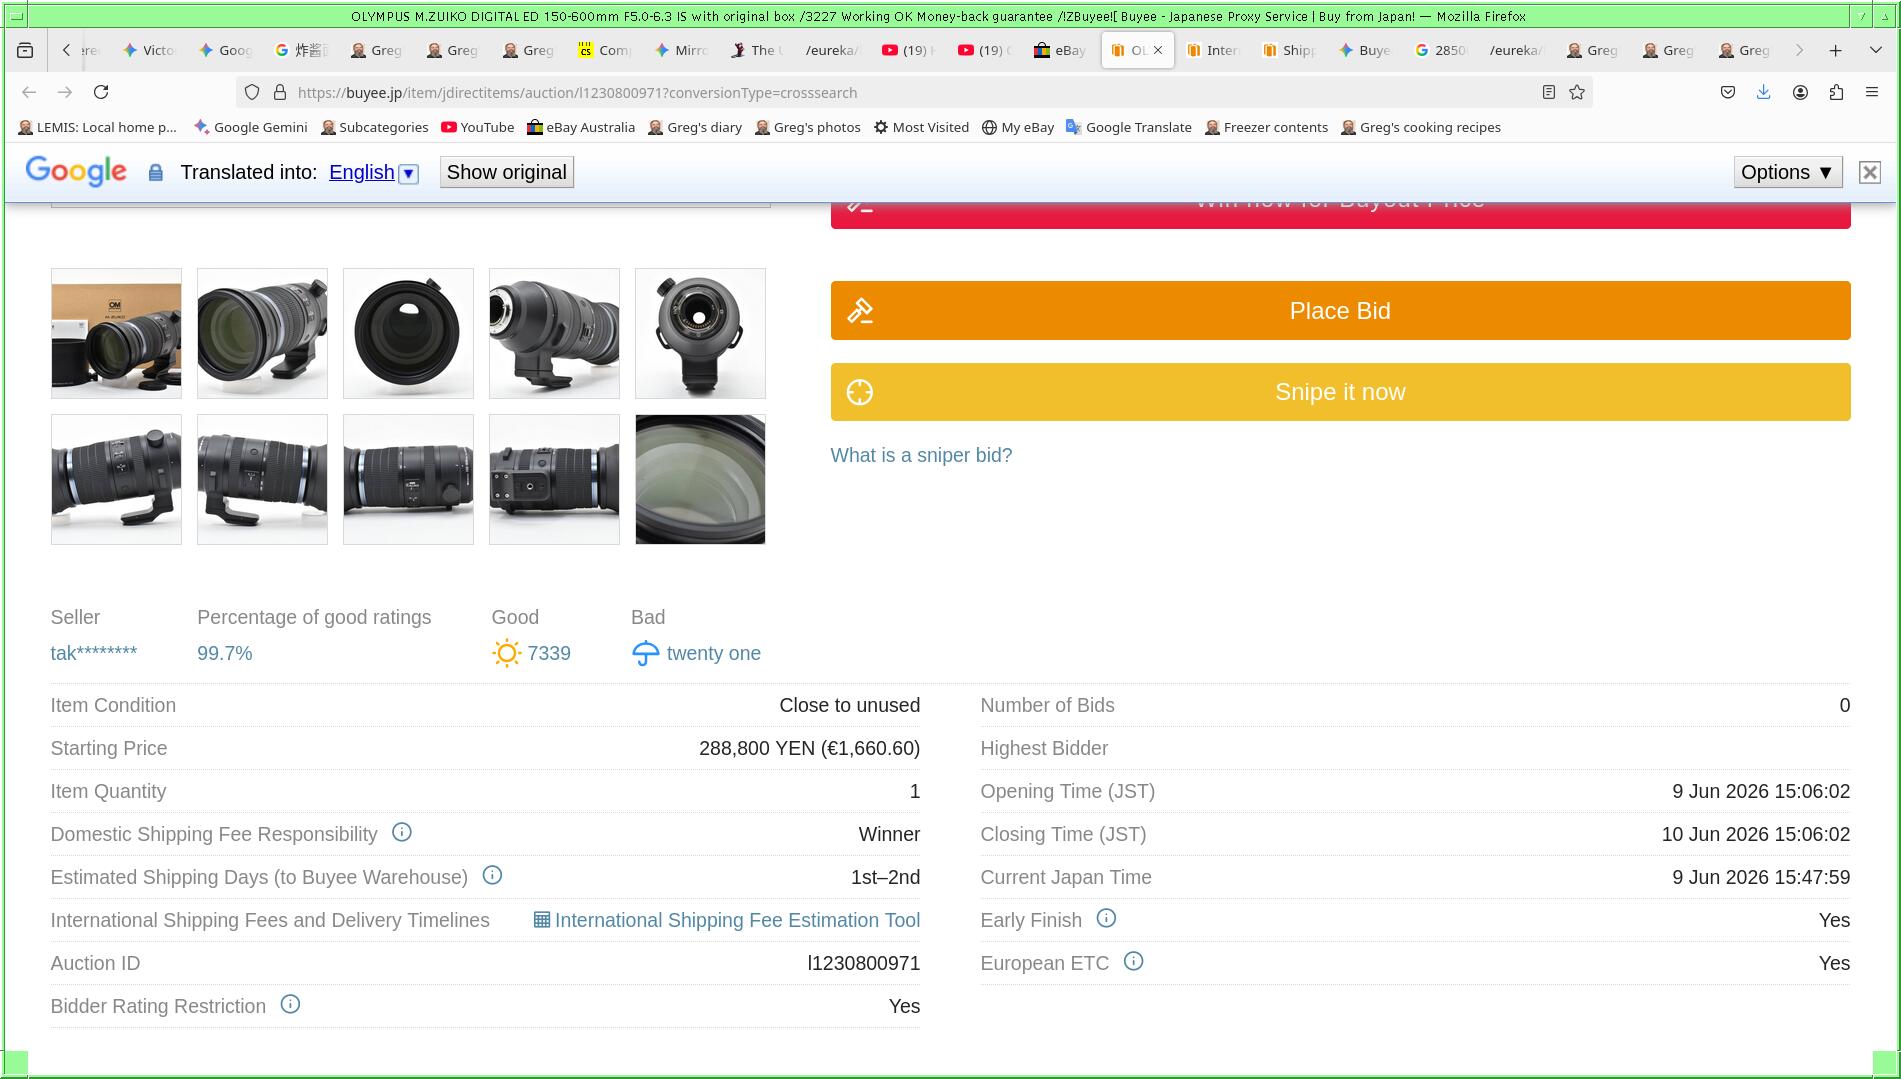Screen dimensions: 1901x1079
Task: Click the info icon beside Domestic Shipping Fee Responsibility
Action: click(x=402, y=832)
